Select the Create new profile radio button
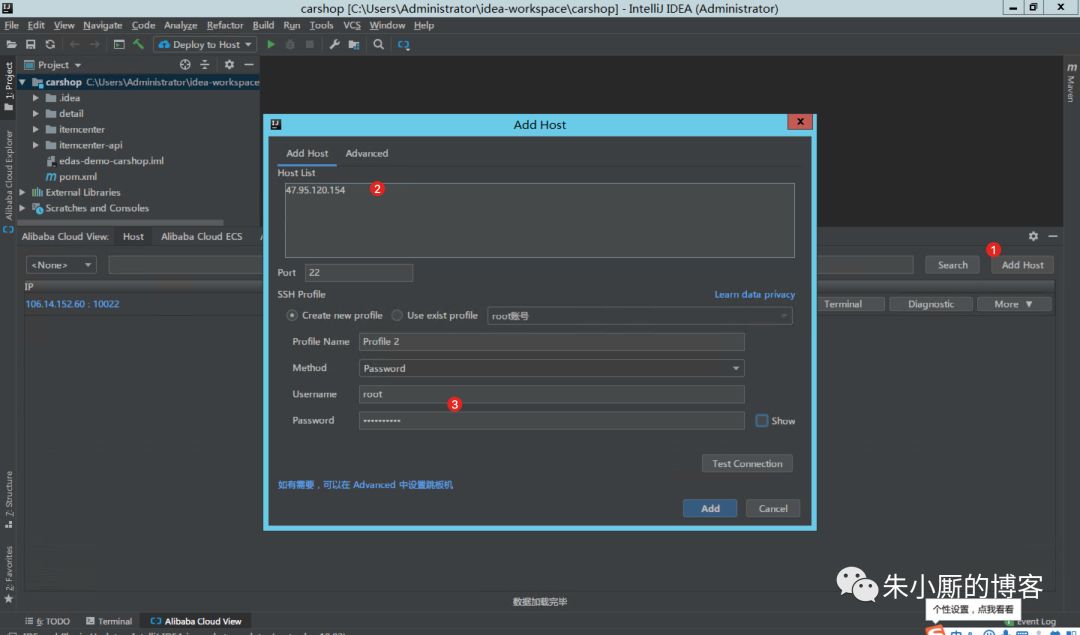Screen dimensions: 1080x635 click(292, 315)
